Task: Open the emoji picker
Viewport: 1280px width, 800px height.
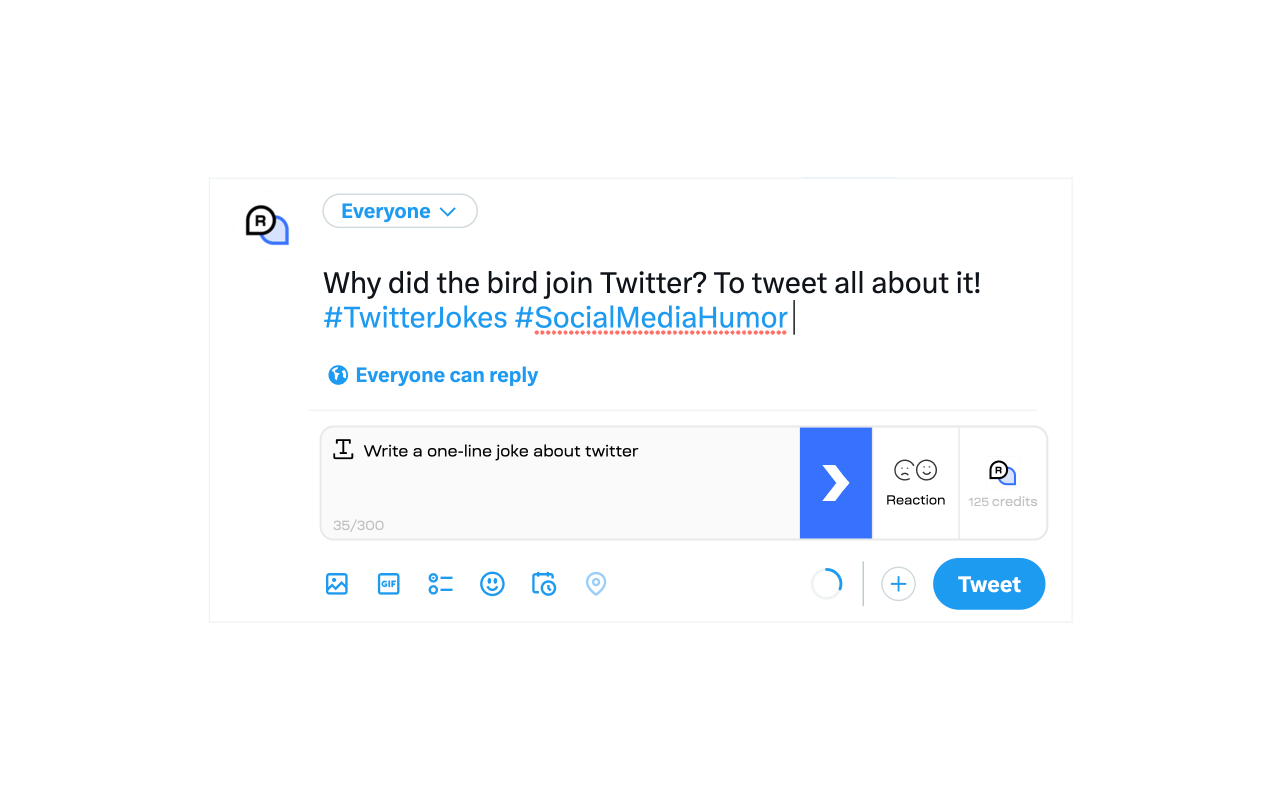Action: 492,584
